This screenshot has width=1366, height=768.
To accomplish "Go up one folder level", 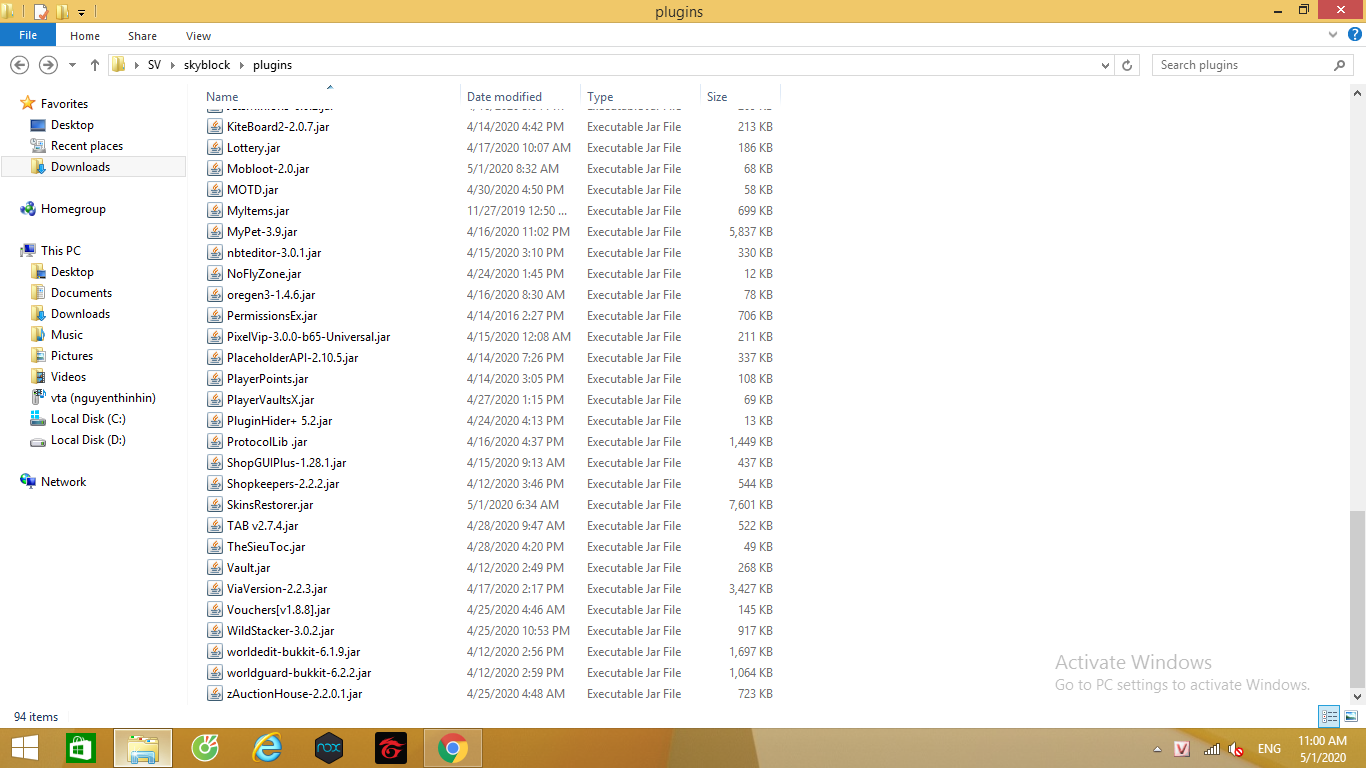I will (x=95, y=65).
